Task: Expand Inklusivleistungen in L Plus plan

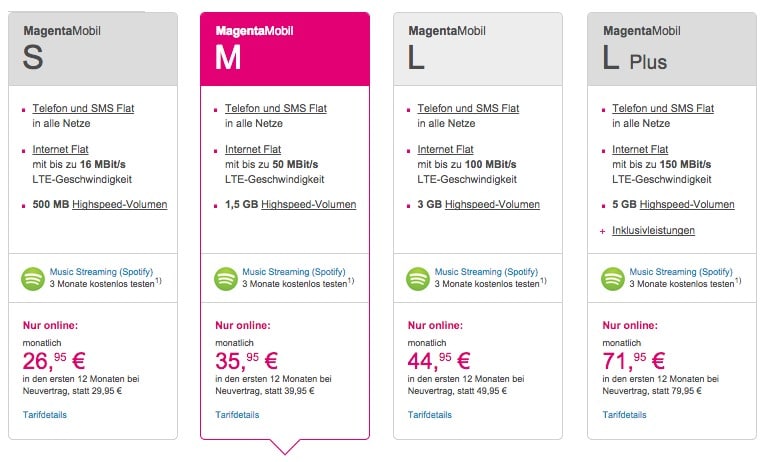Action: tap(653, 231)
